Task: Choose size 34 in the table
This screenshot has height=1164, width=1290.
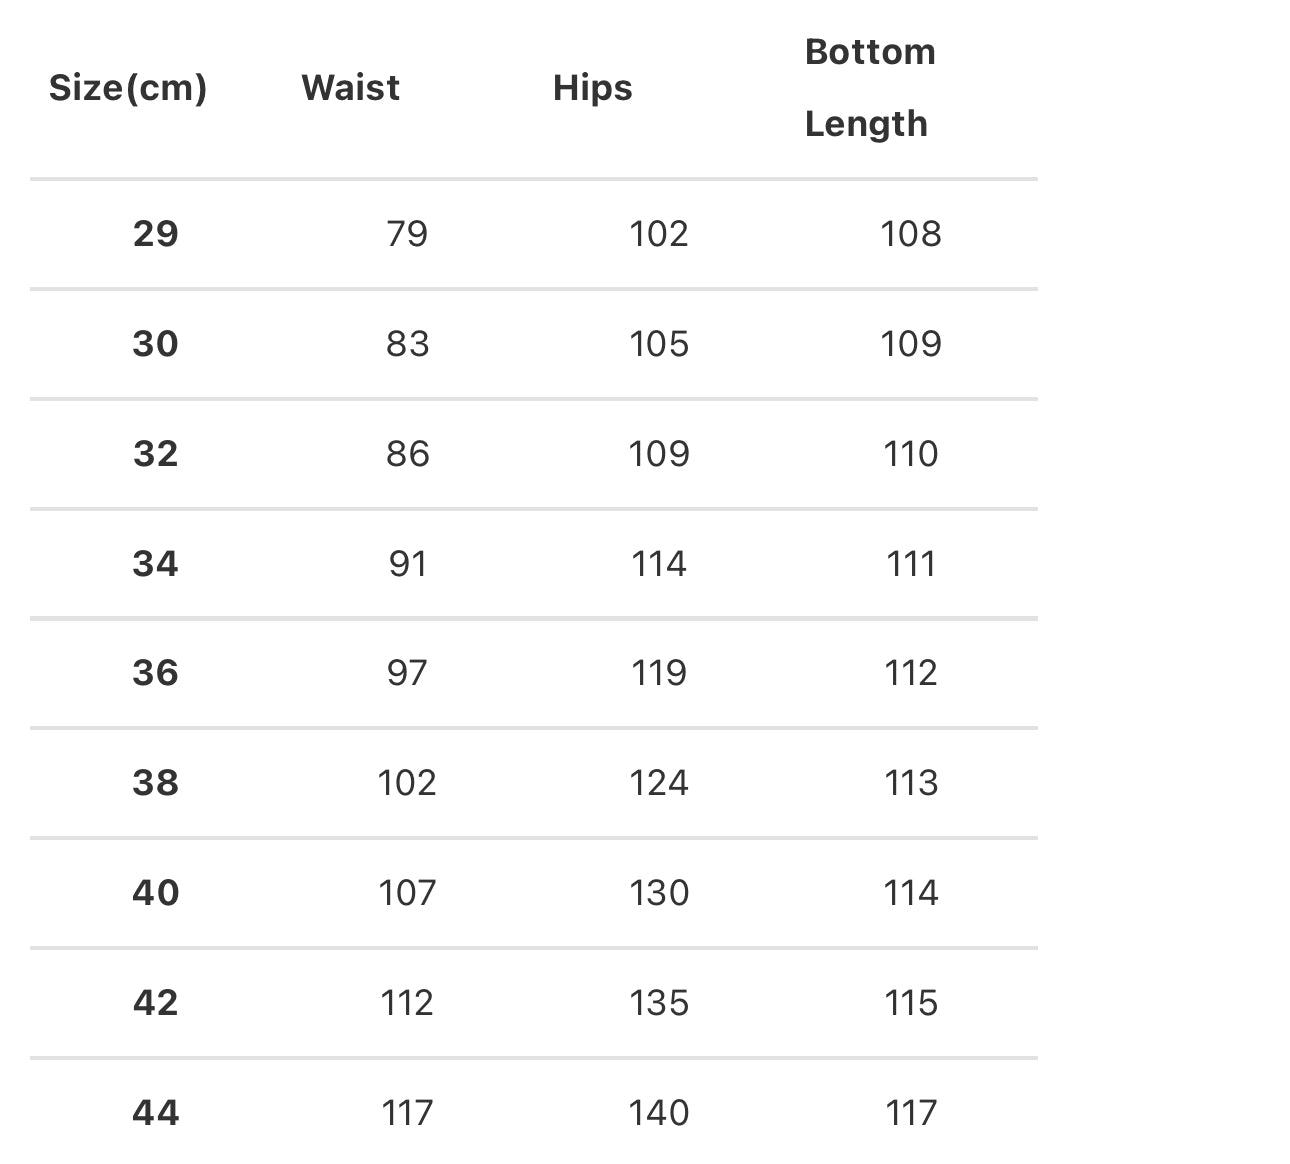Action: click(x=155, y=564)
